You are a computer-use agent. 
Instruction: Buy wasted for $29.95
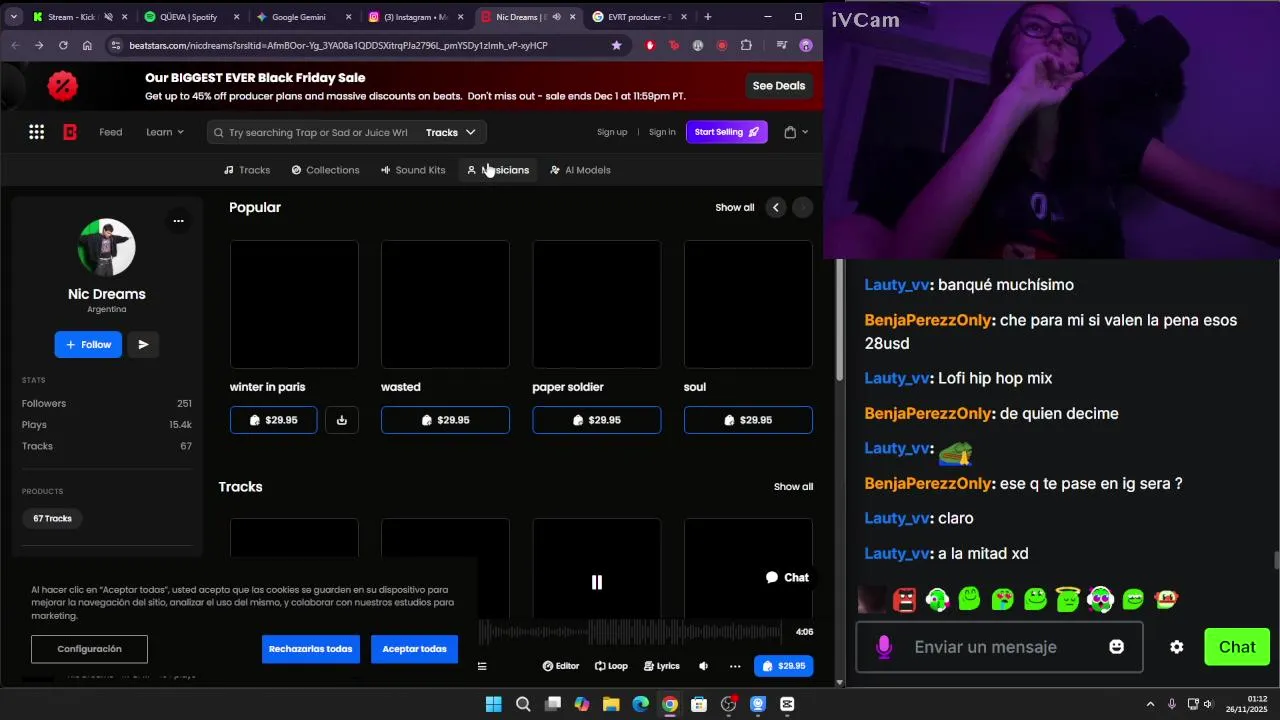tap(445, 420)
